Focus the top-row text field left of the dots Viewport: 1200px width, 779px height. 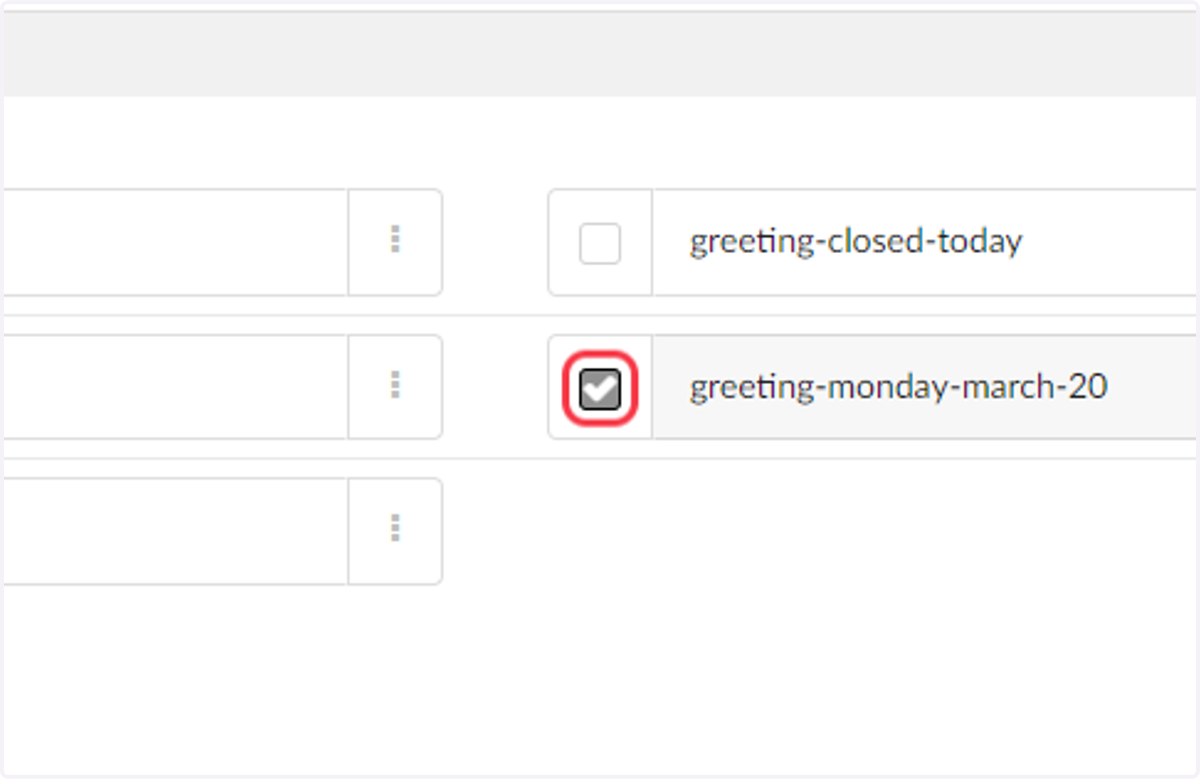174,242
